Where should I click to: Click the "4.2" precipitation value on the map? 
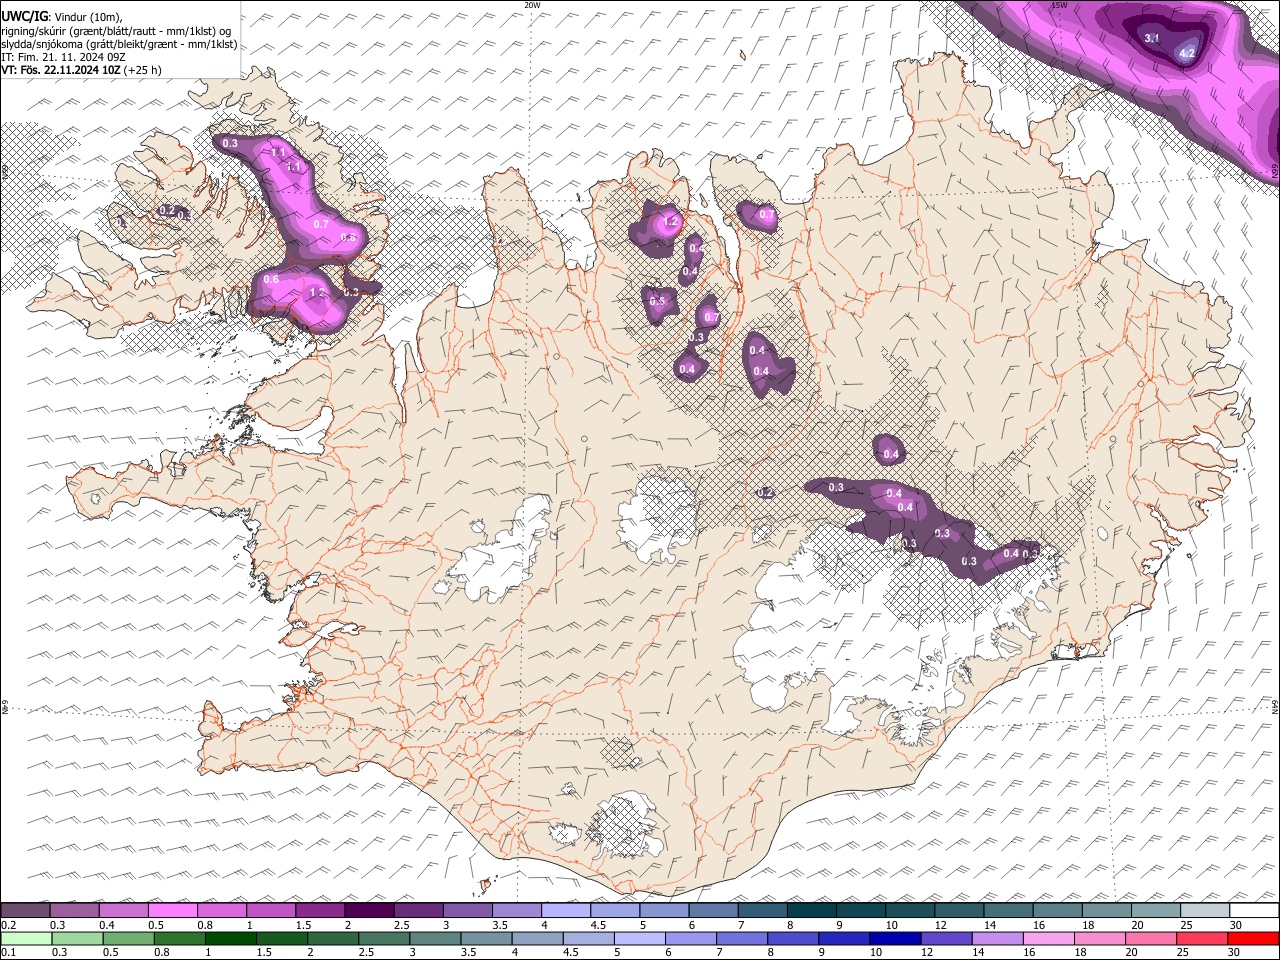(x=1188, y=52)
